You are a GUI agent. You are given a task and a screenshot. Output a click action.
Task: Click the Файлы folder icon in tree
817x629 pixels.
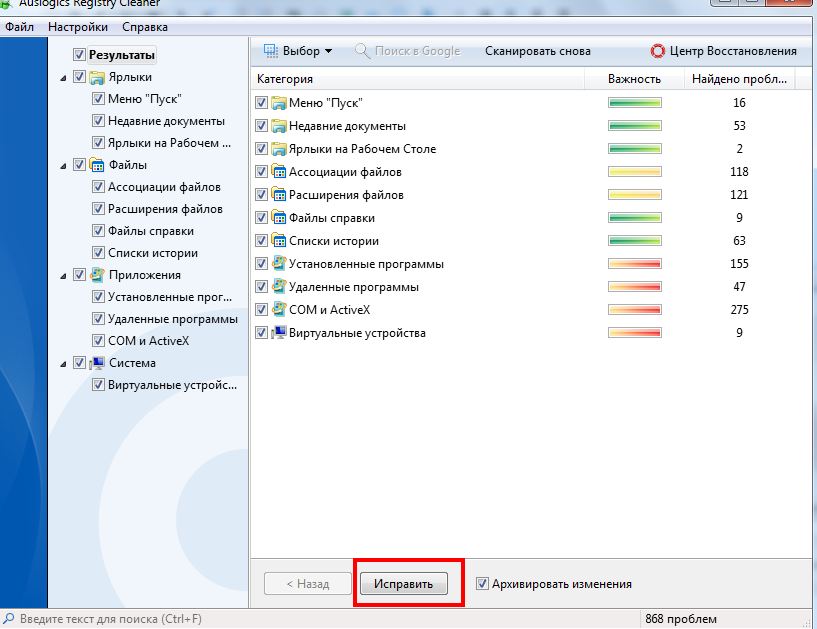click(x=97, y=165)
